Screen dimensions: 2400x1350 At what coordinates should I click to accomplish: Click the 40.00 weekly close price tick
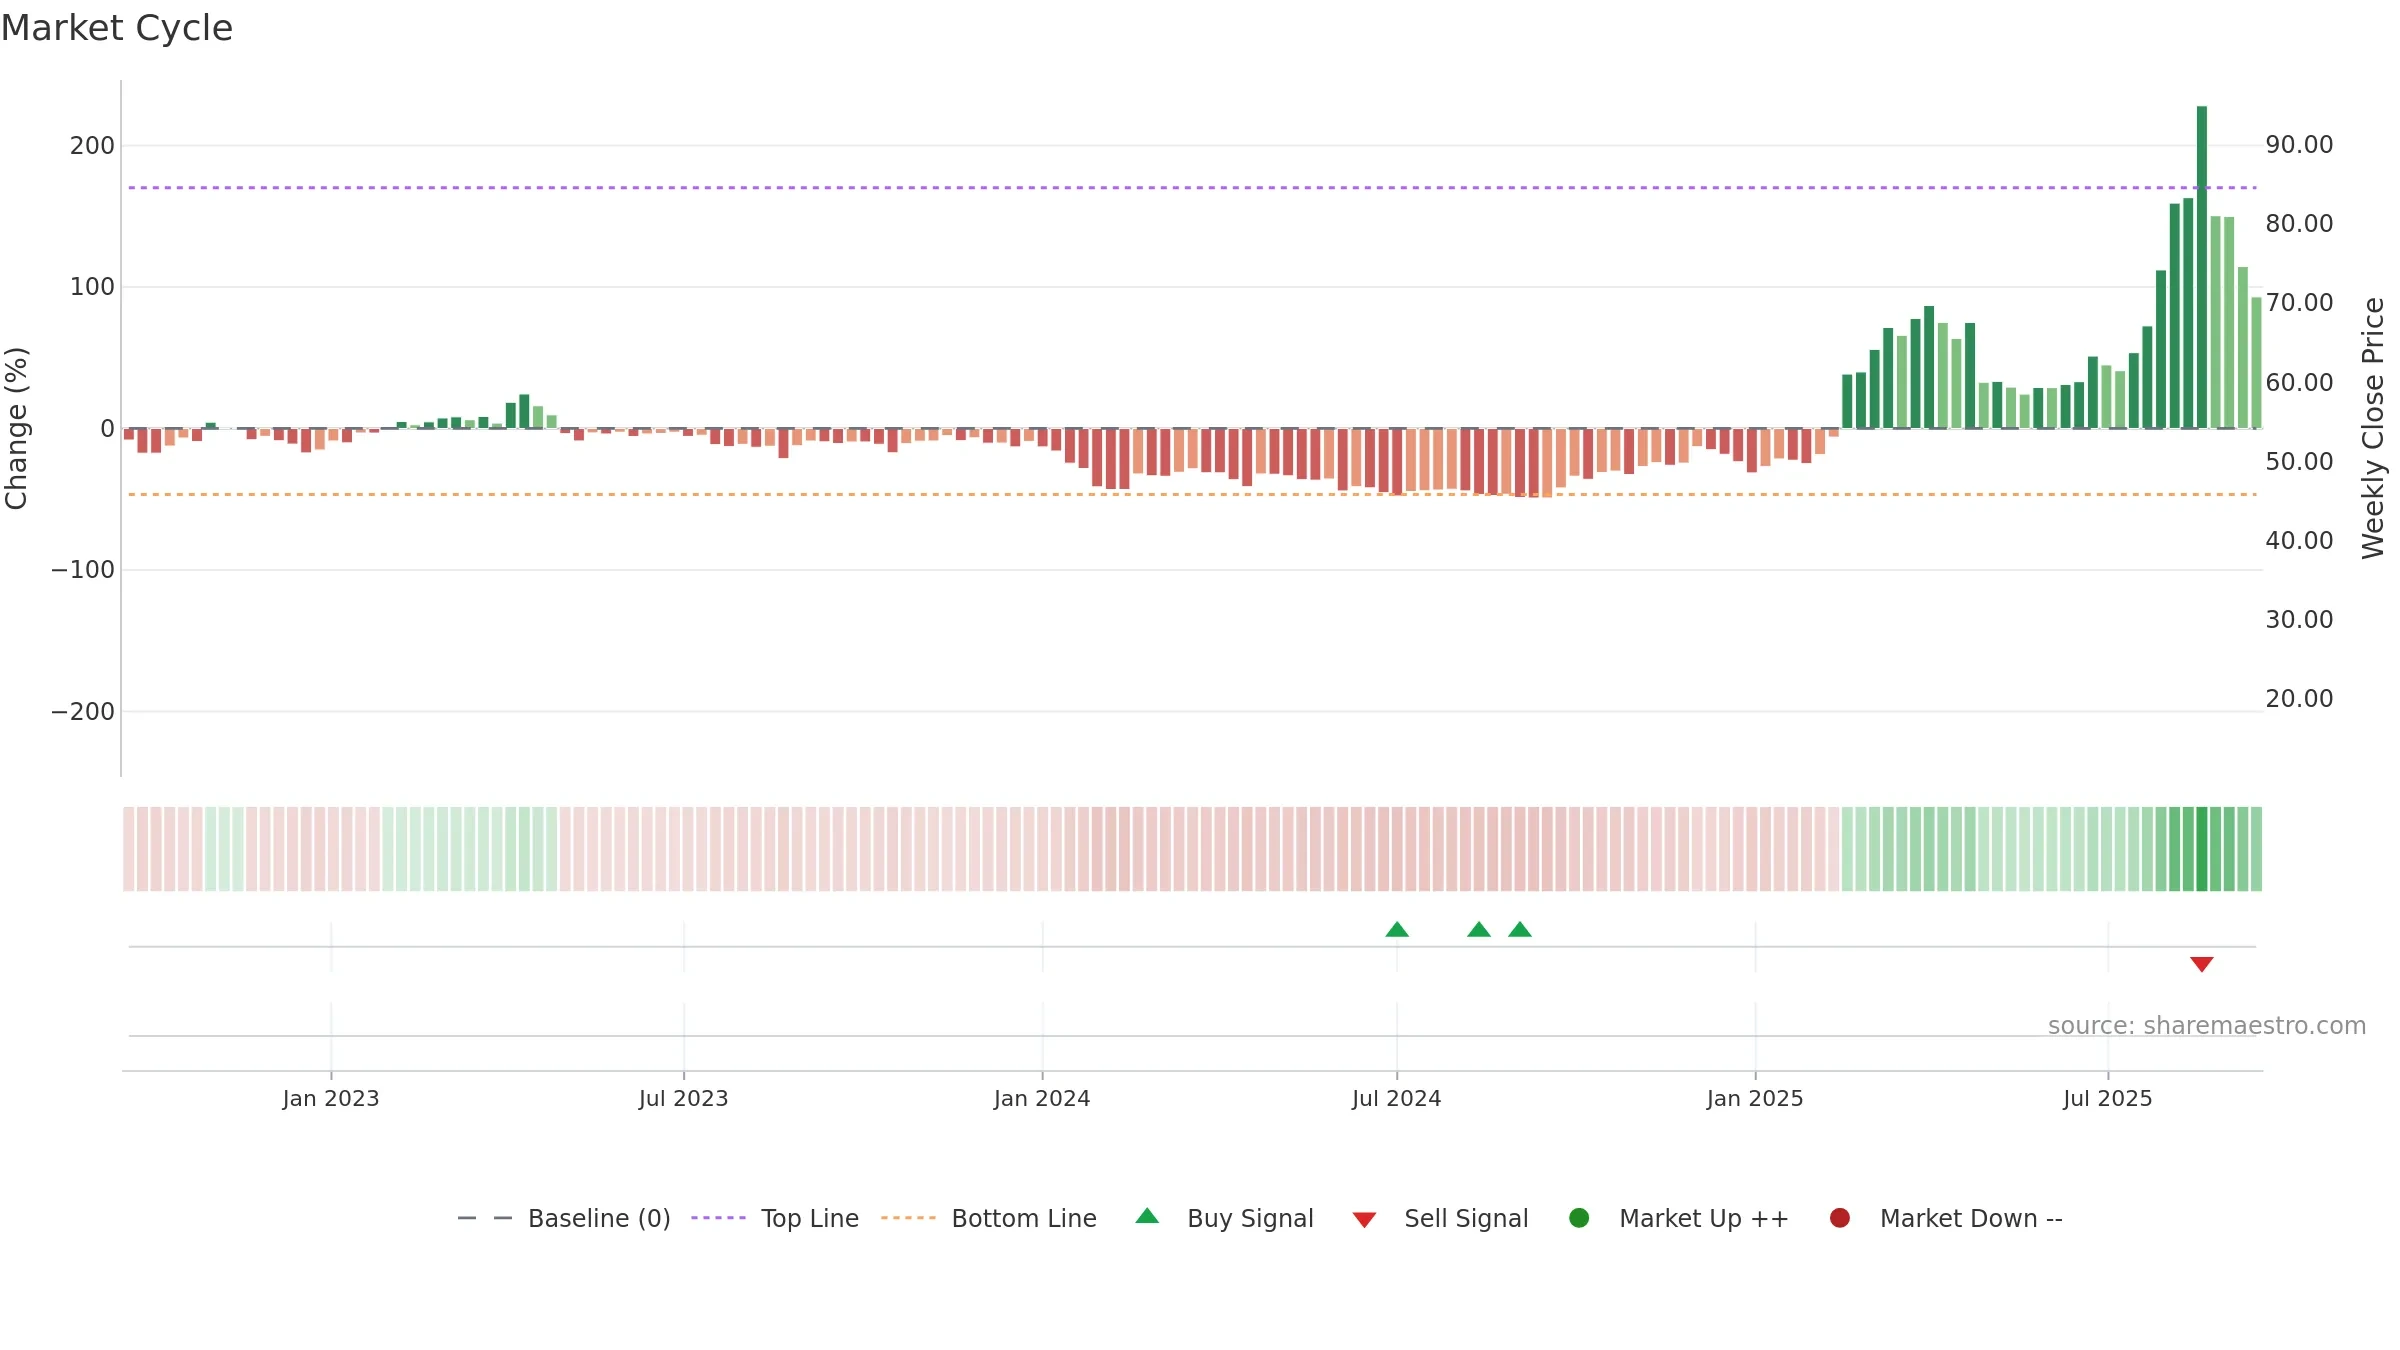click(2299, 541)
